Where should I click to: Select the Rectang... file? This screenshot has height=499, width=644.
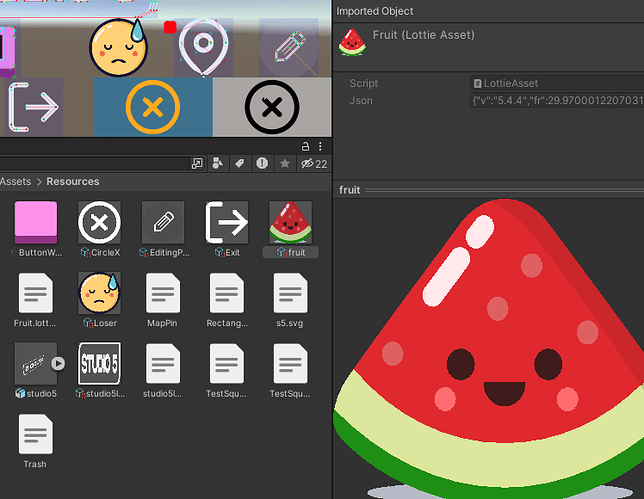click(x=227, y=293)
